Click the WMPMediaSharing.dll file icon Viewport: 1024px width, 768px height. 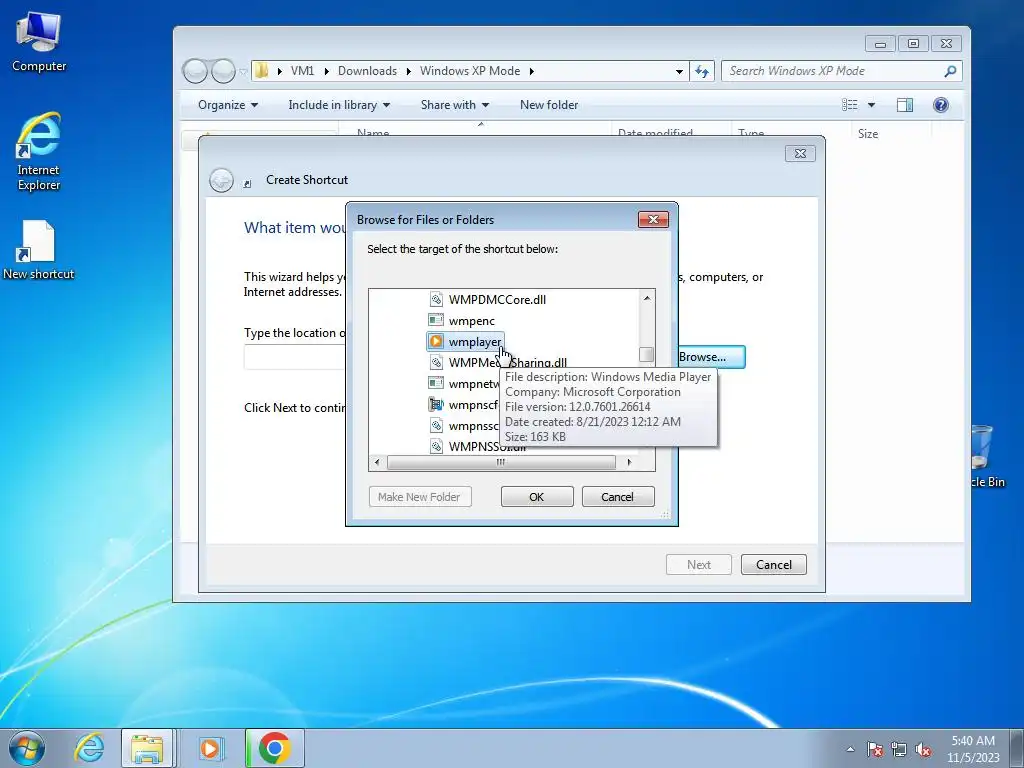pyautogui.click(x=436, y=362)
